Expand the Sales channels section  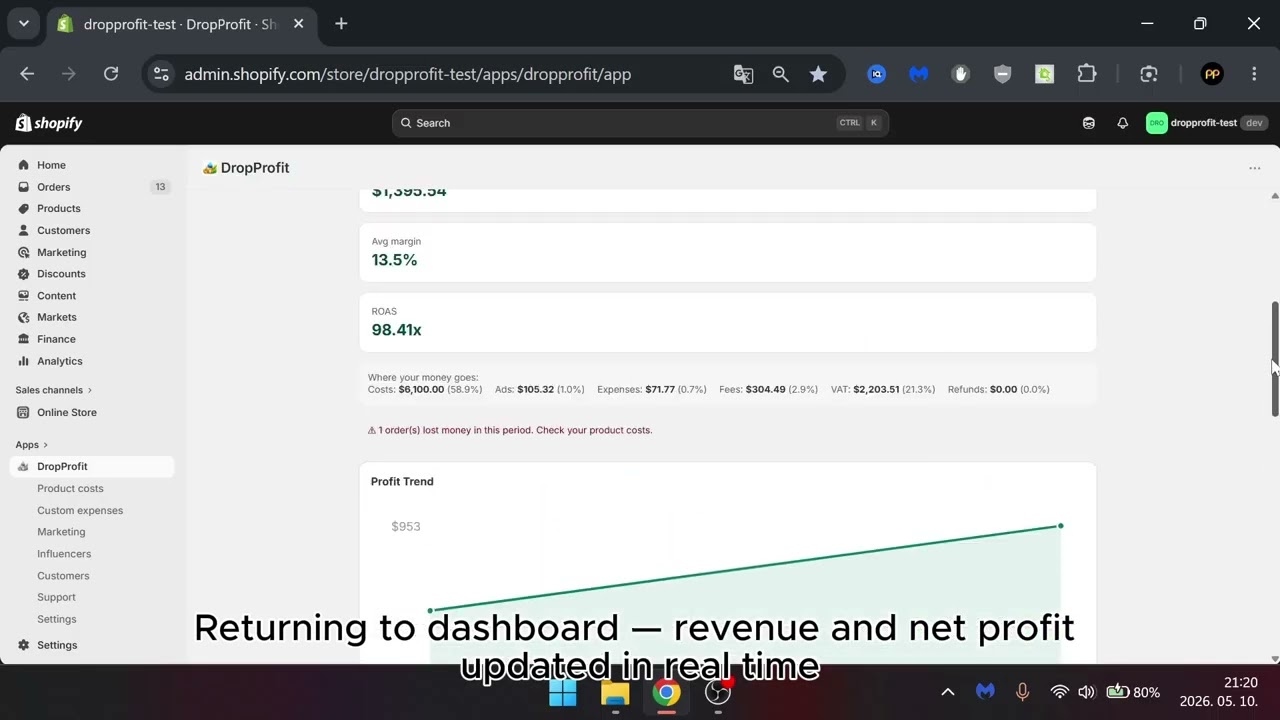click(x=54, y=390)
